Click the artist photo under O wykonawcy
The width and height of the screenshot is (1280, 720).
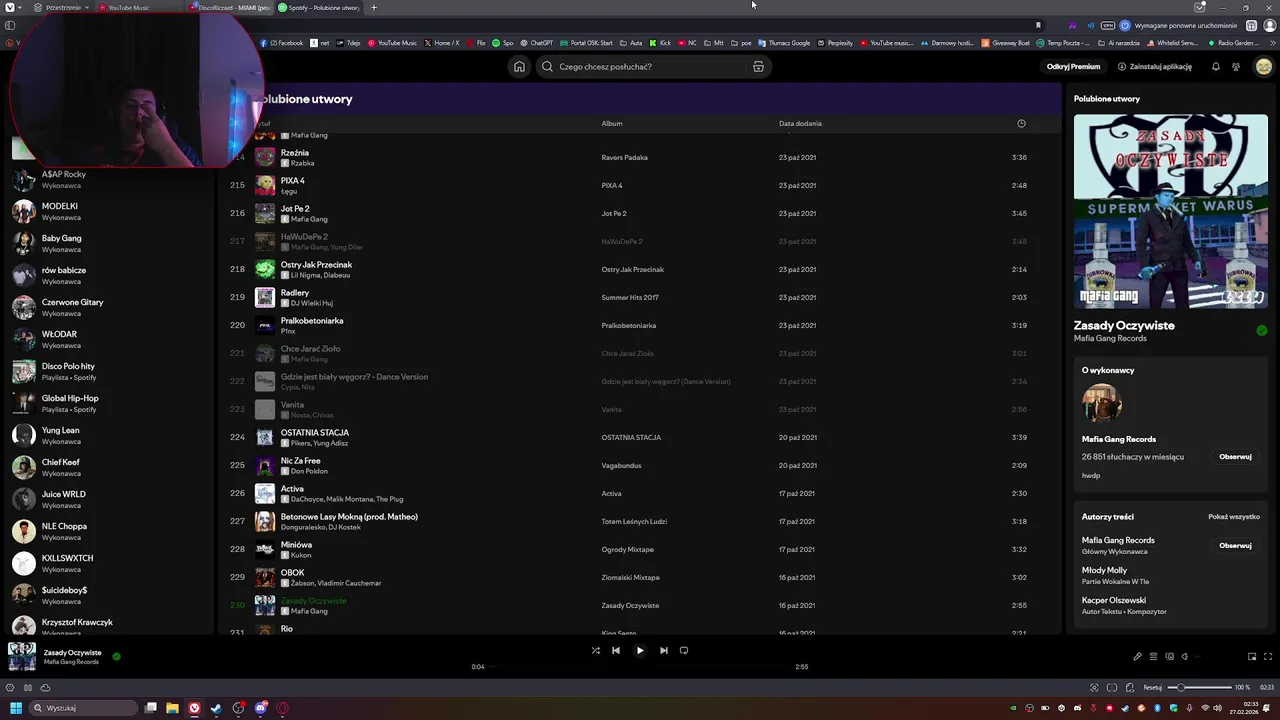[1101, 403]
